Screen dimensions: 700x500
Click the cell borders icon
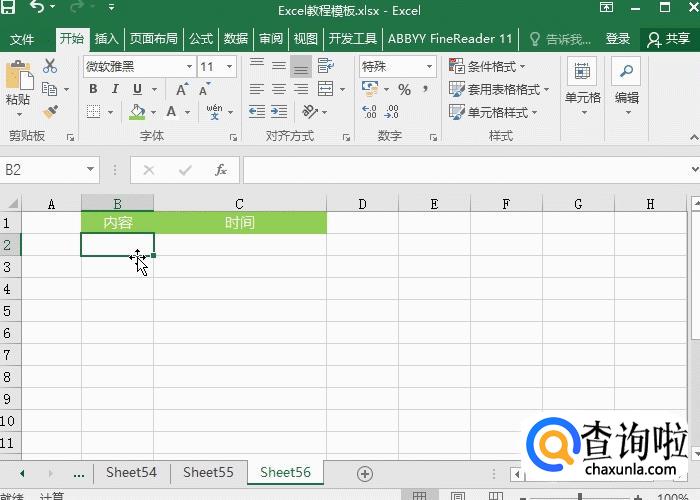click(93, 112)
